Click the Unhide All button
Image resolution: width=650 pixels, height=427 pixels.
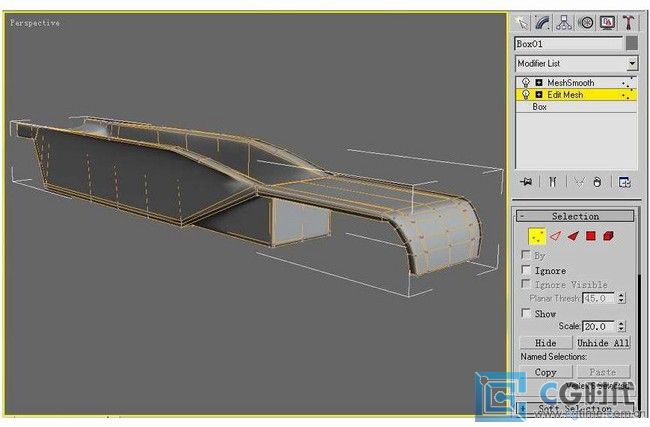point(604,343)
